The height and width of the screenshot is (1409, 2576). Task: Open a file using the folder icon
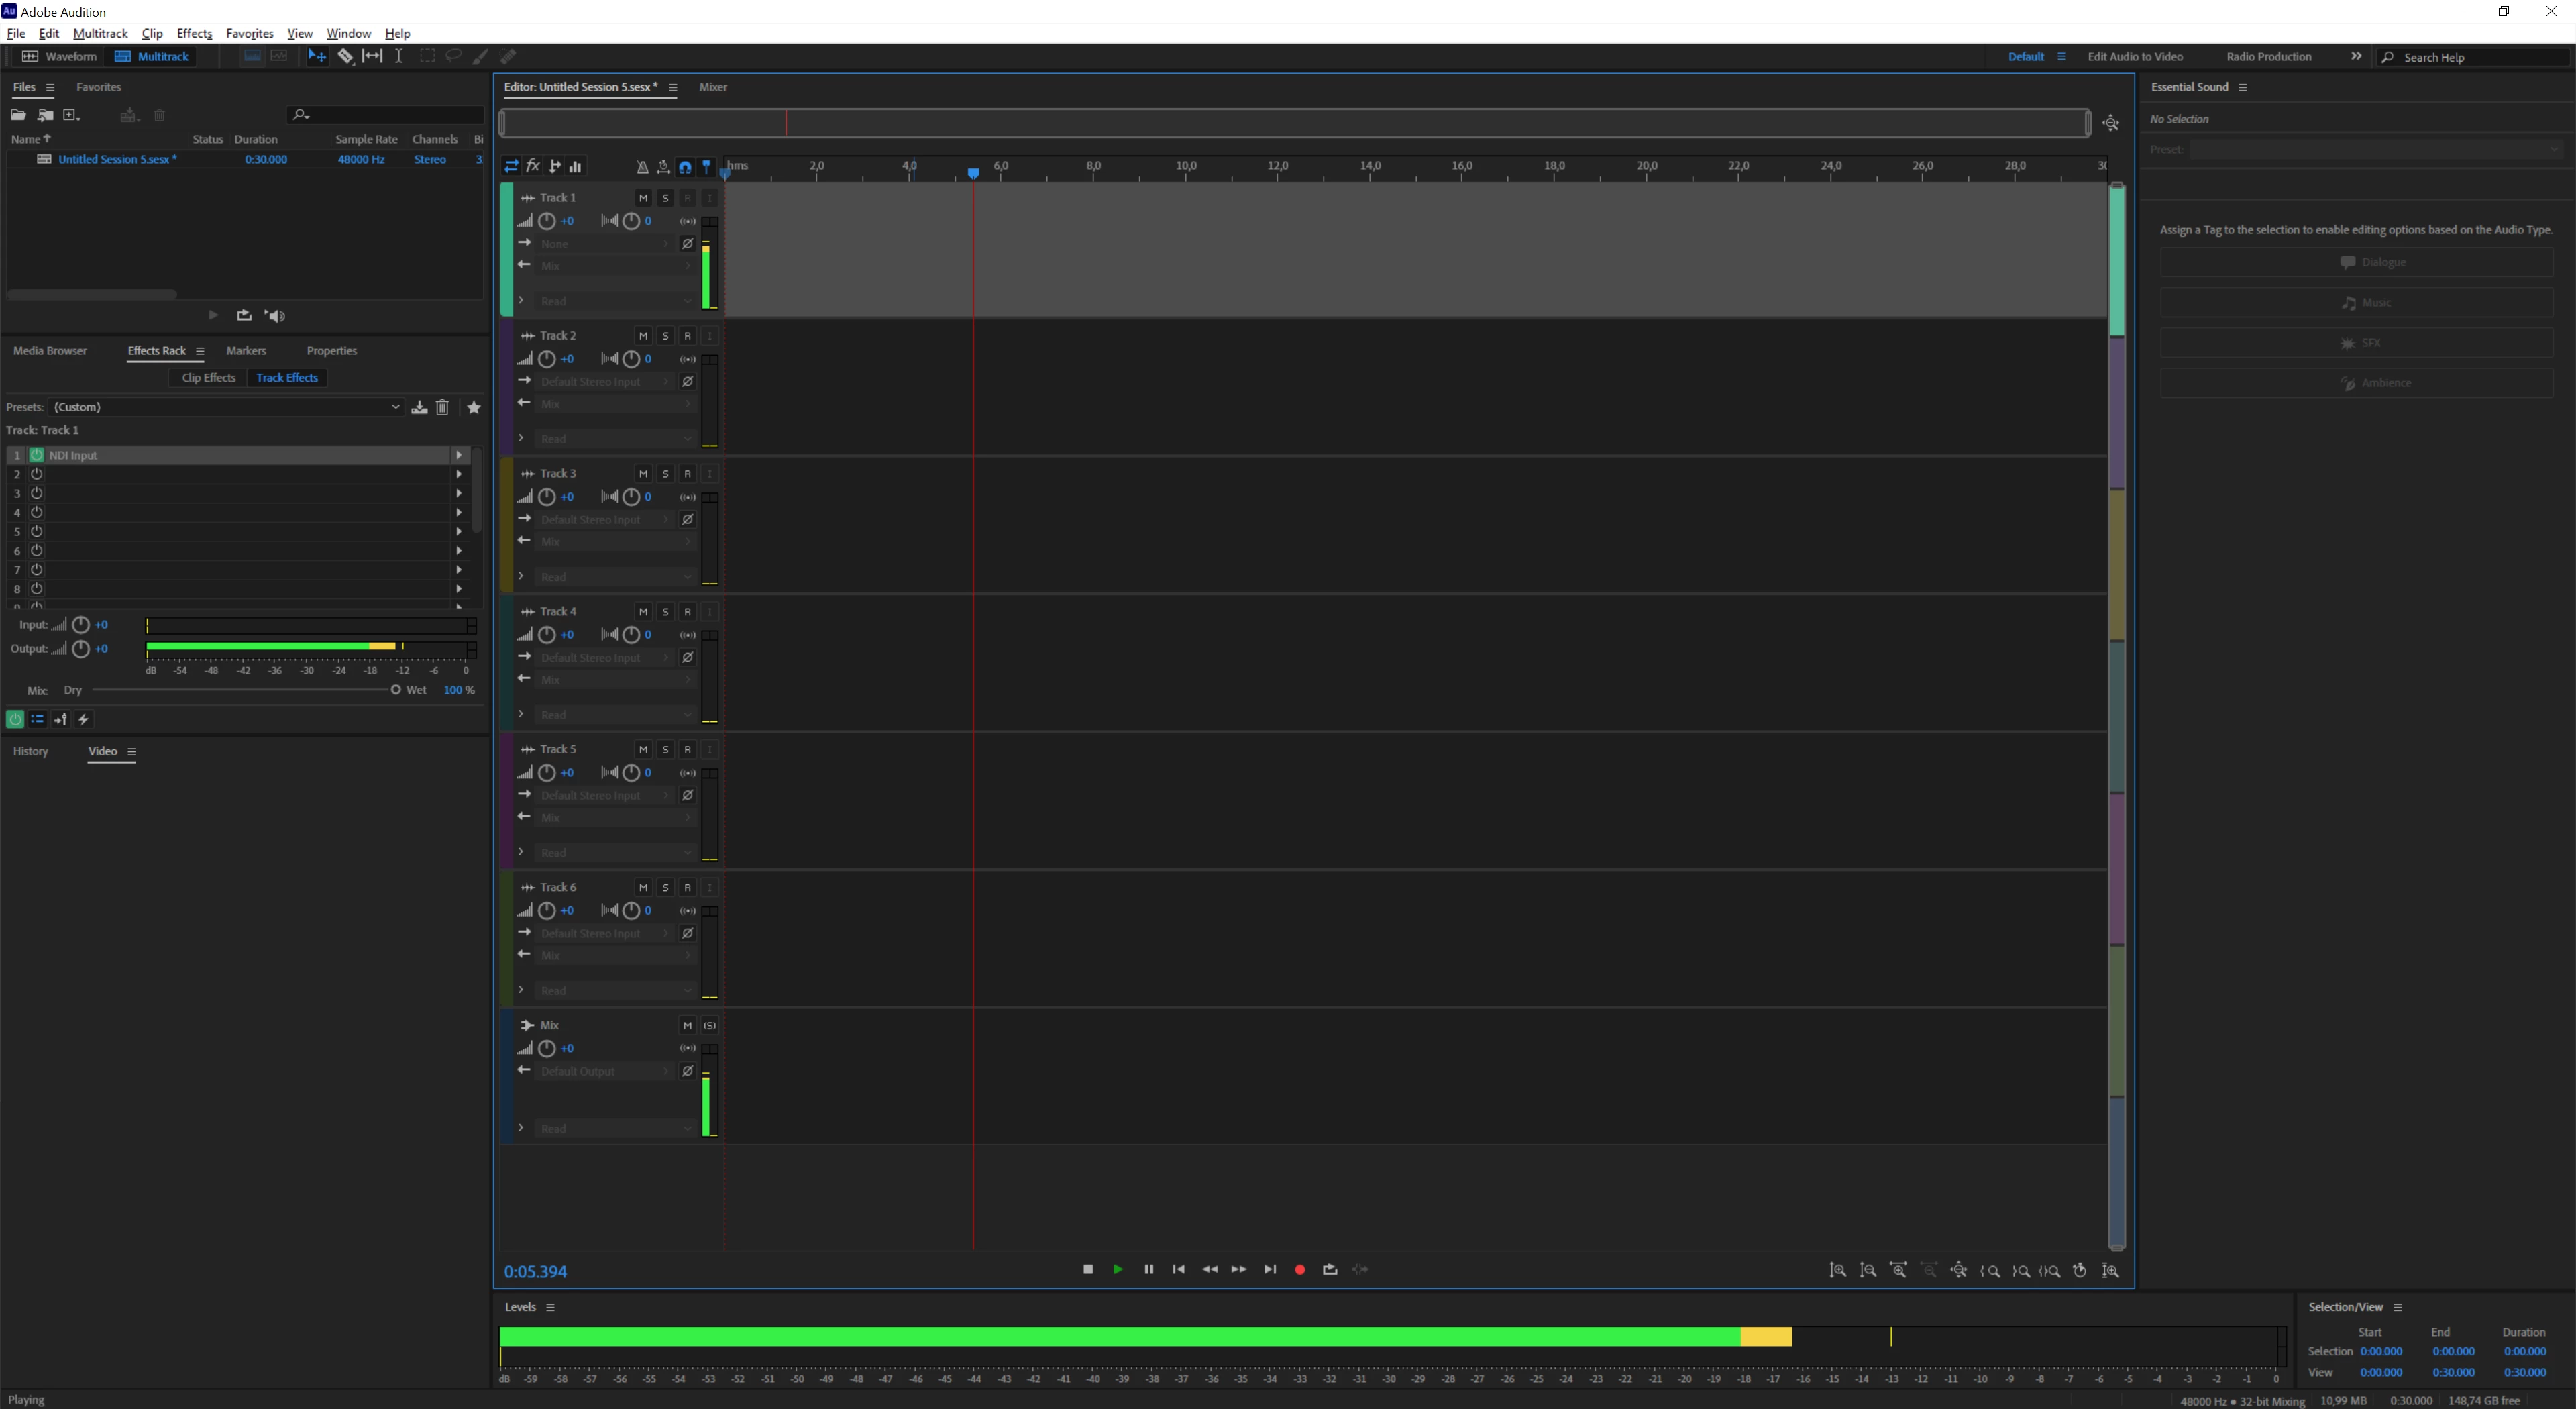pyautogui.click(x=18, y=116)
